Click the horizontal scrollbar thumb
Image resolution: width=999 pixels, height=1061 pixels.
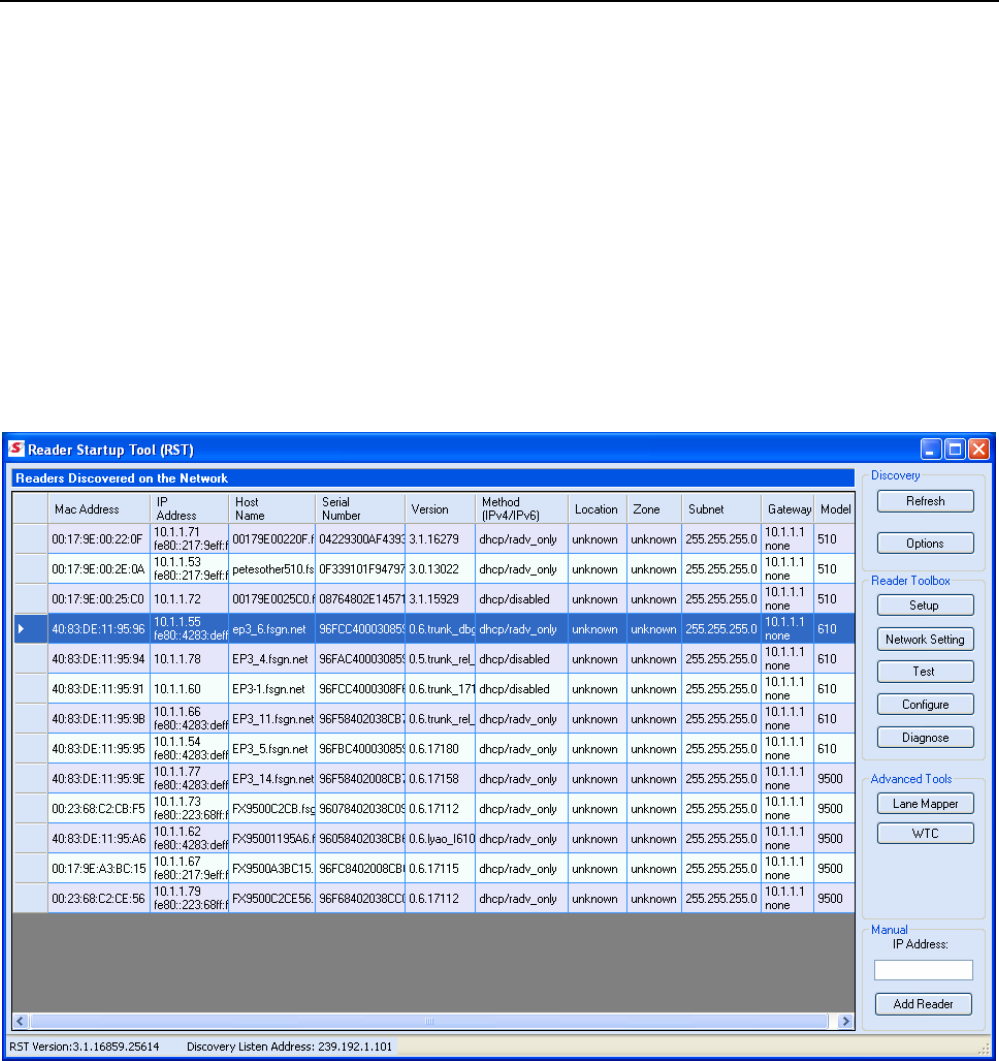(x=429, y=1021)
